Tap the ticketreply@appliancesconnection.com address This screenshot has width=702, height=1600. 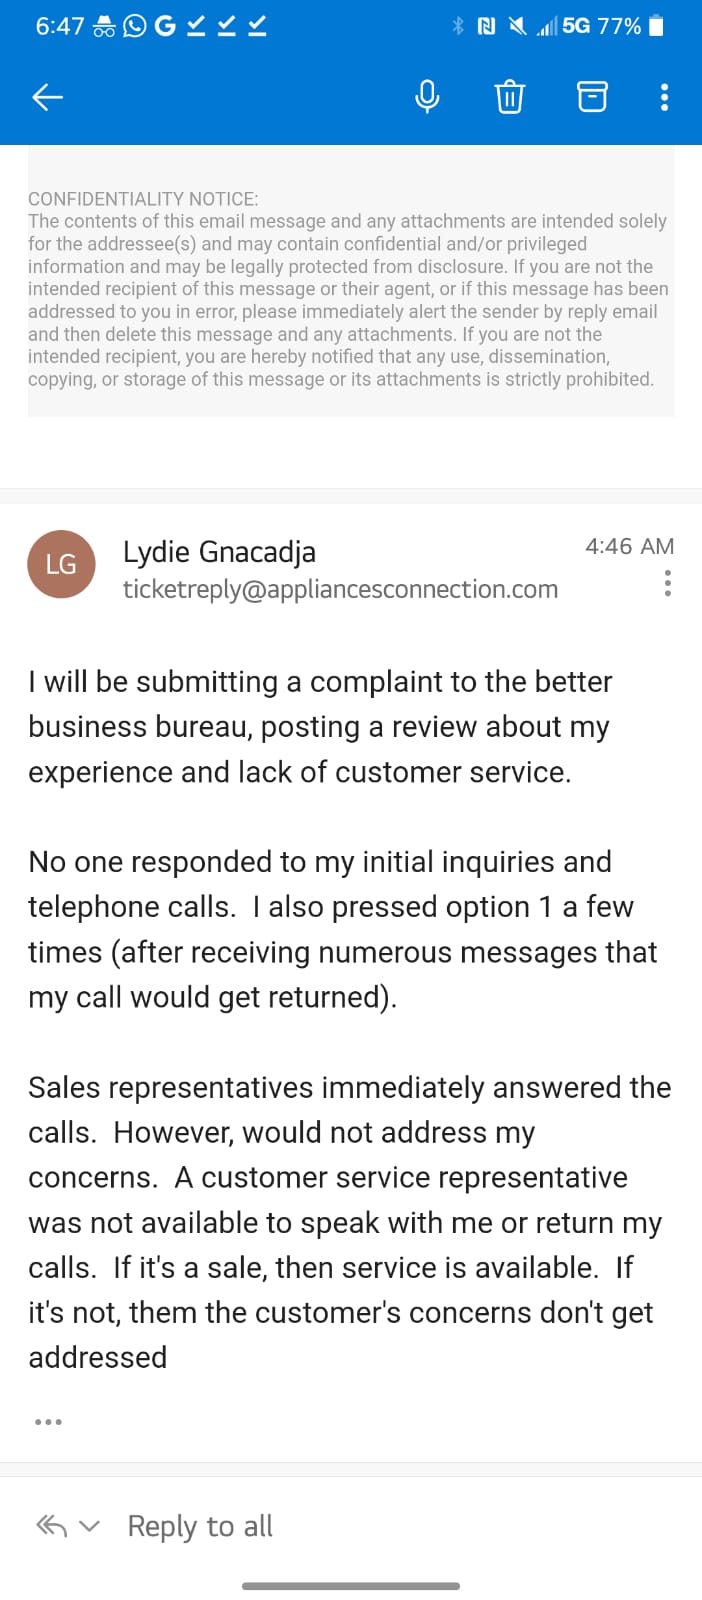340,589
